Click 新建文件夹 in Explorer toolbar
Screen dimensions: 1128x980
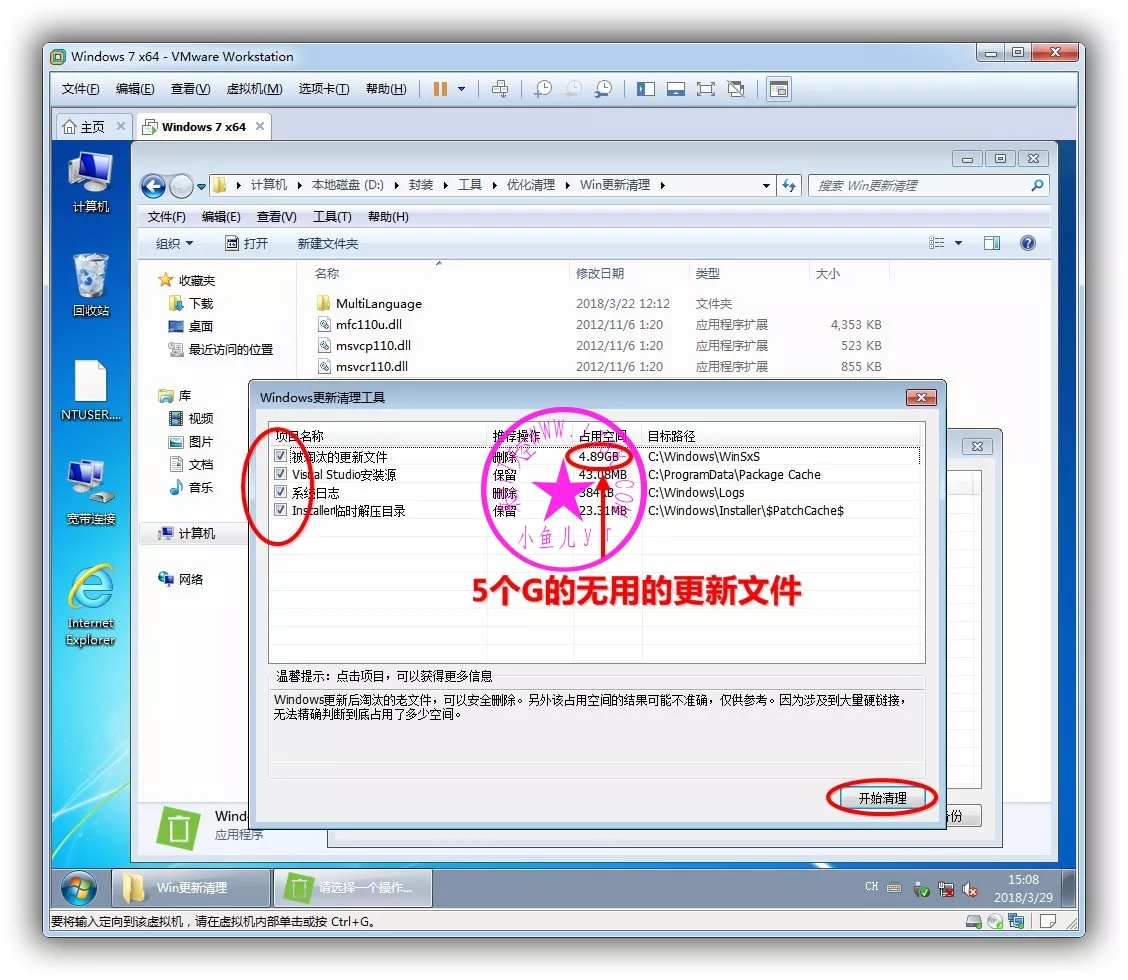pos(327,244)
